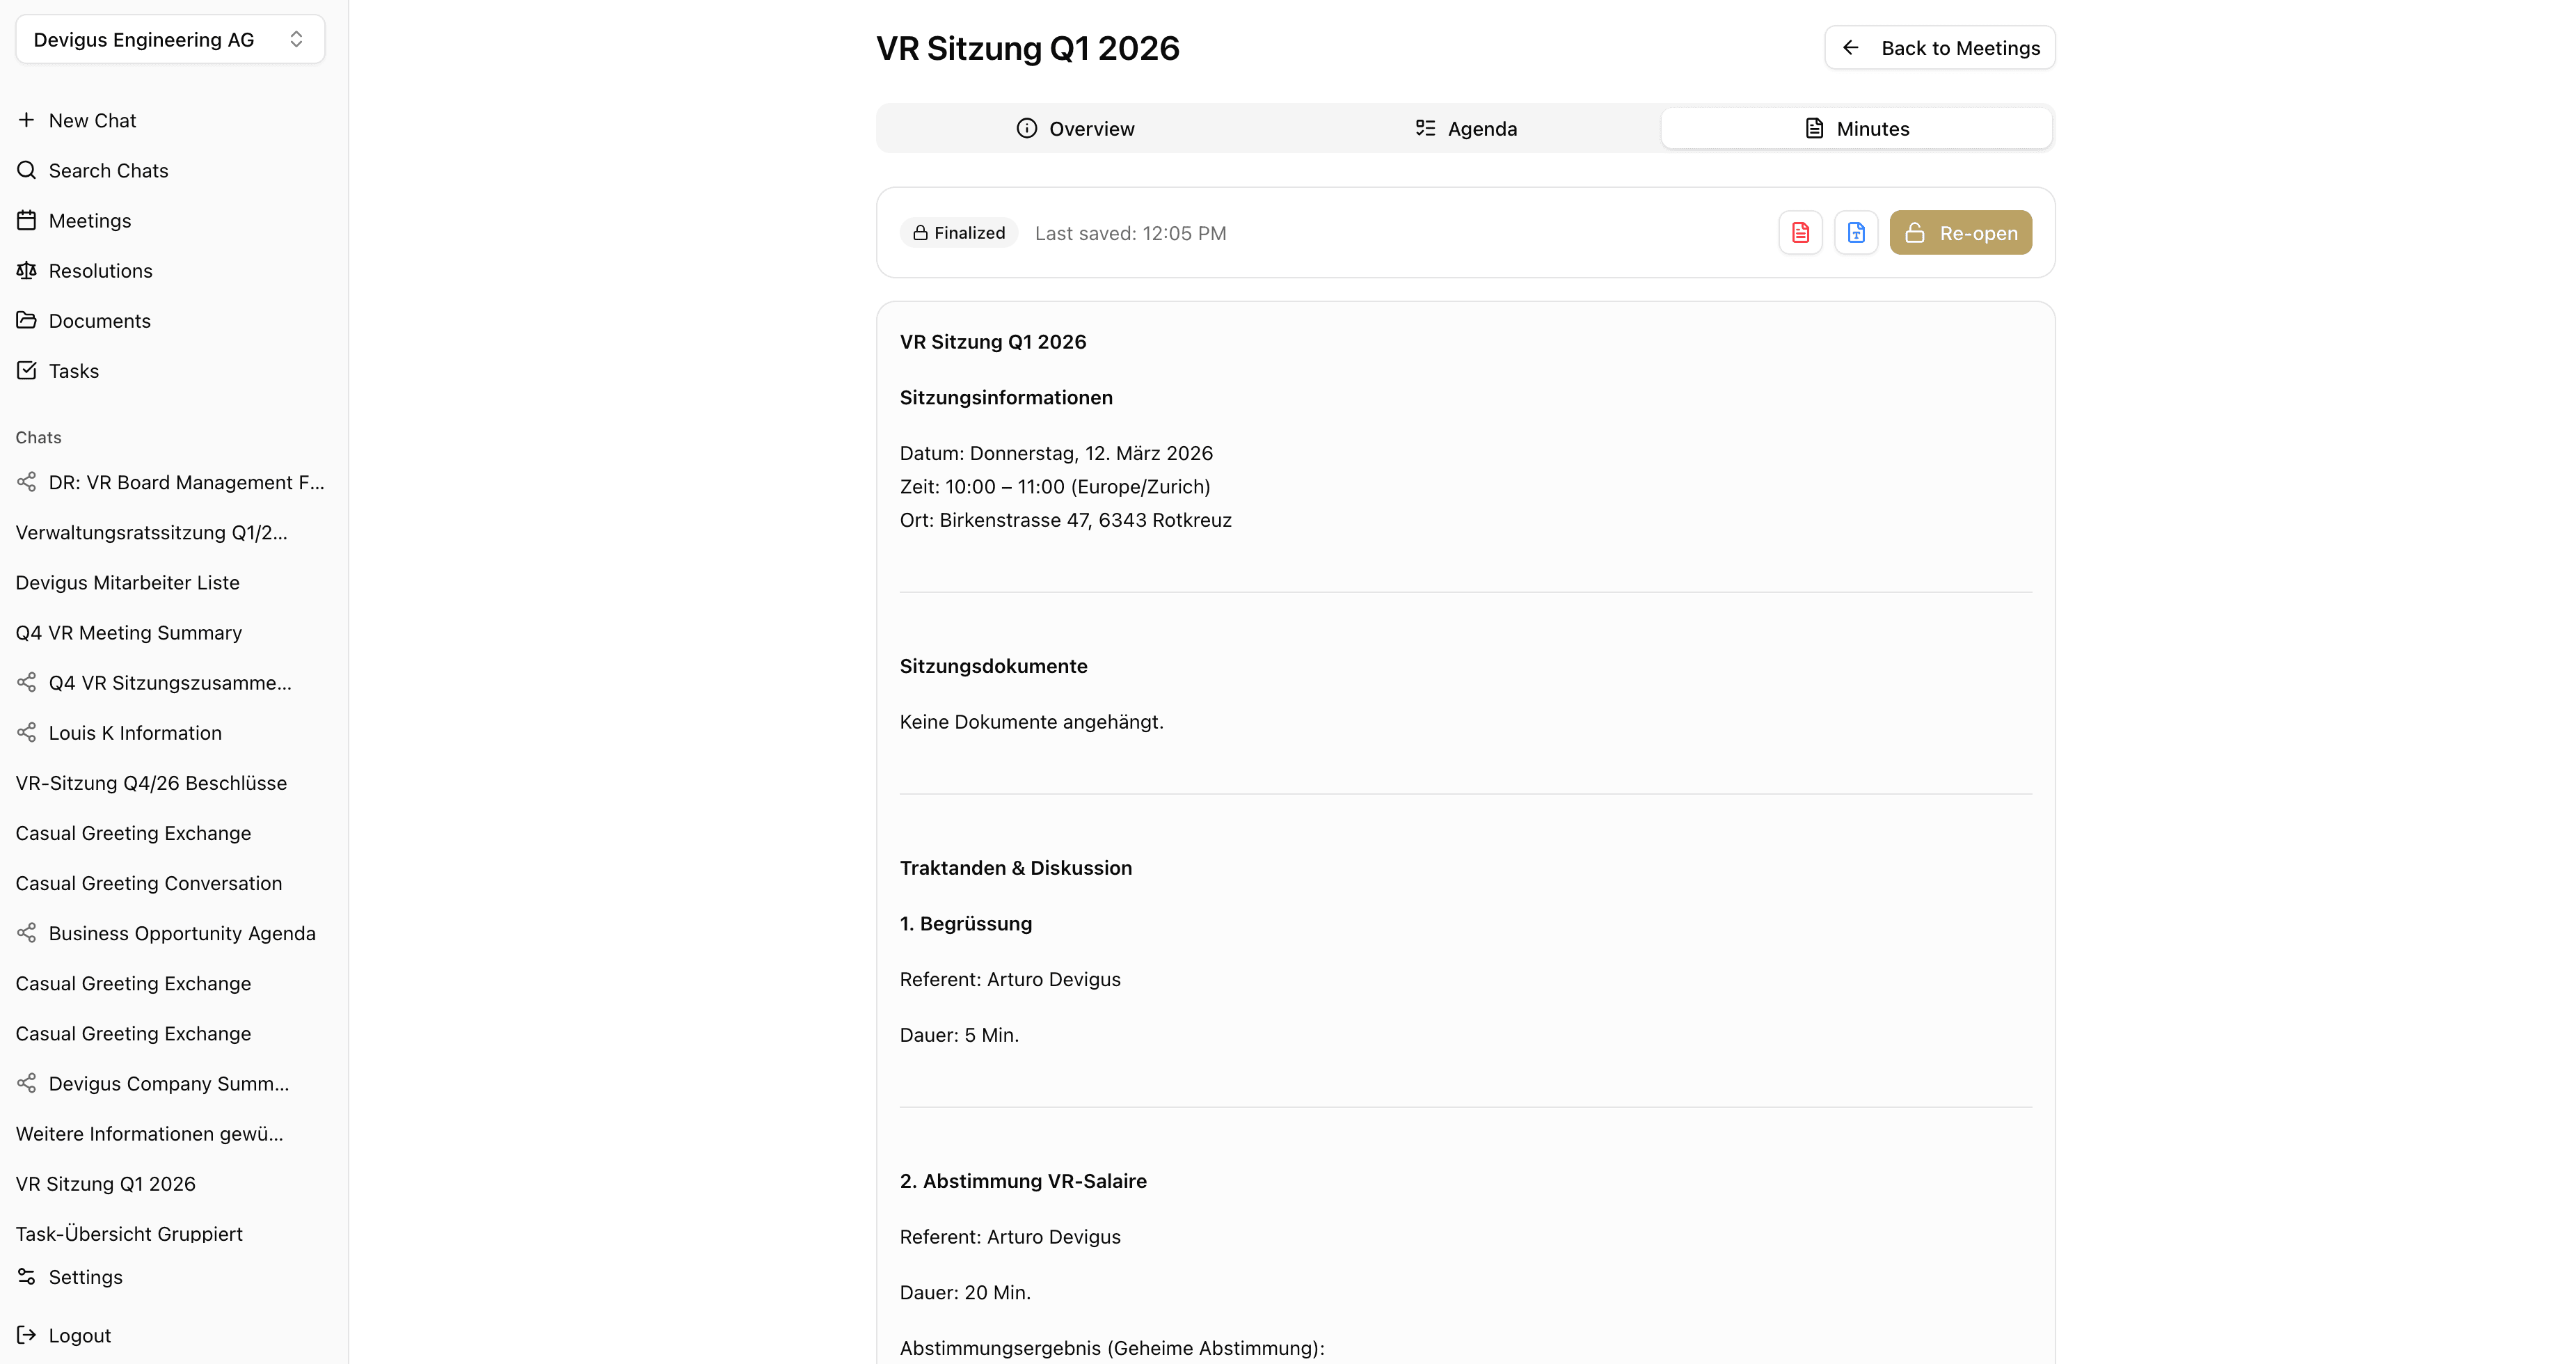
Task: Switch to the Overview tab
Action: pos(1074,128)
